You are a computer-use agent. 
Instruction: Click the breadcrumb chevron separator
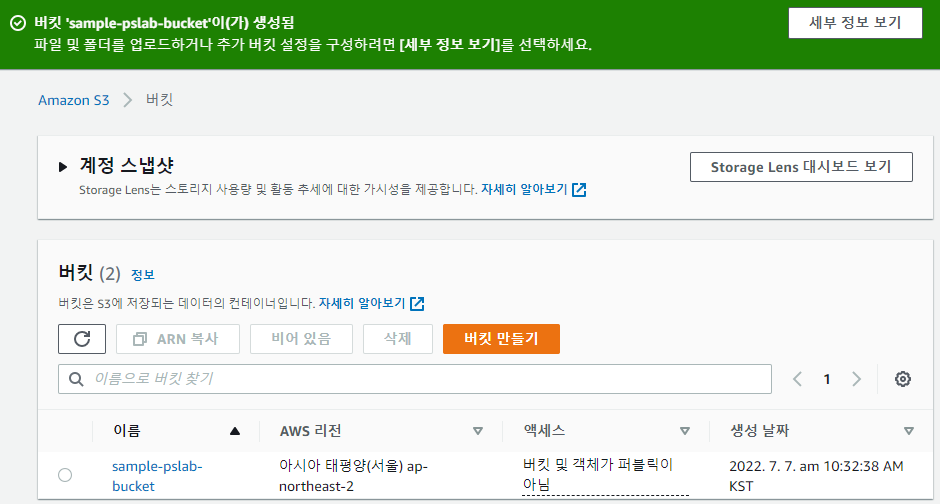127,100
